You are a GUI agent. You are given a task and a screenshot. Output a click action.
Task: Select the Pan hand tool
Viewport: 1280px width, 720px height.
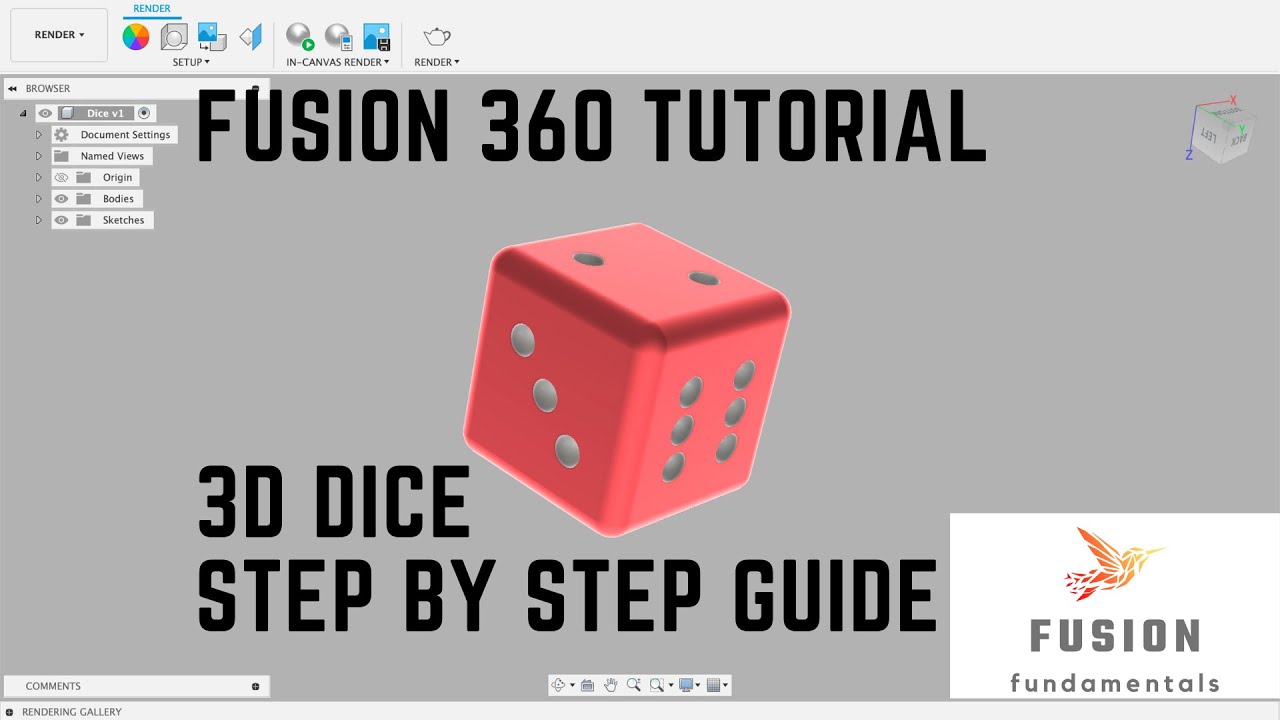(x=610, y=685)
